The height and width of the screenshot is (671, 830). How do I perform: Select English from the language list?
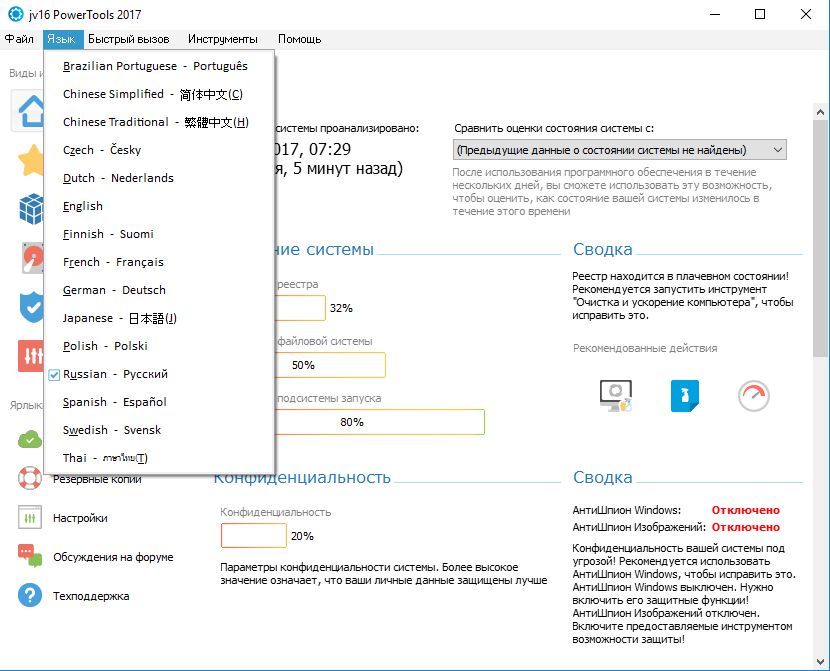pos(83,206)
